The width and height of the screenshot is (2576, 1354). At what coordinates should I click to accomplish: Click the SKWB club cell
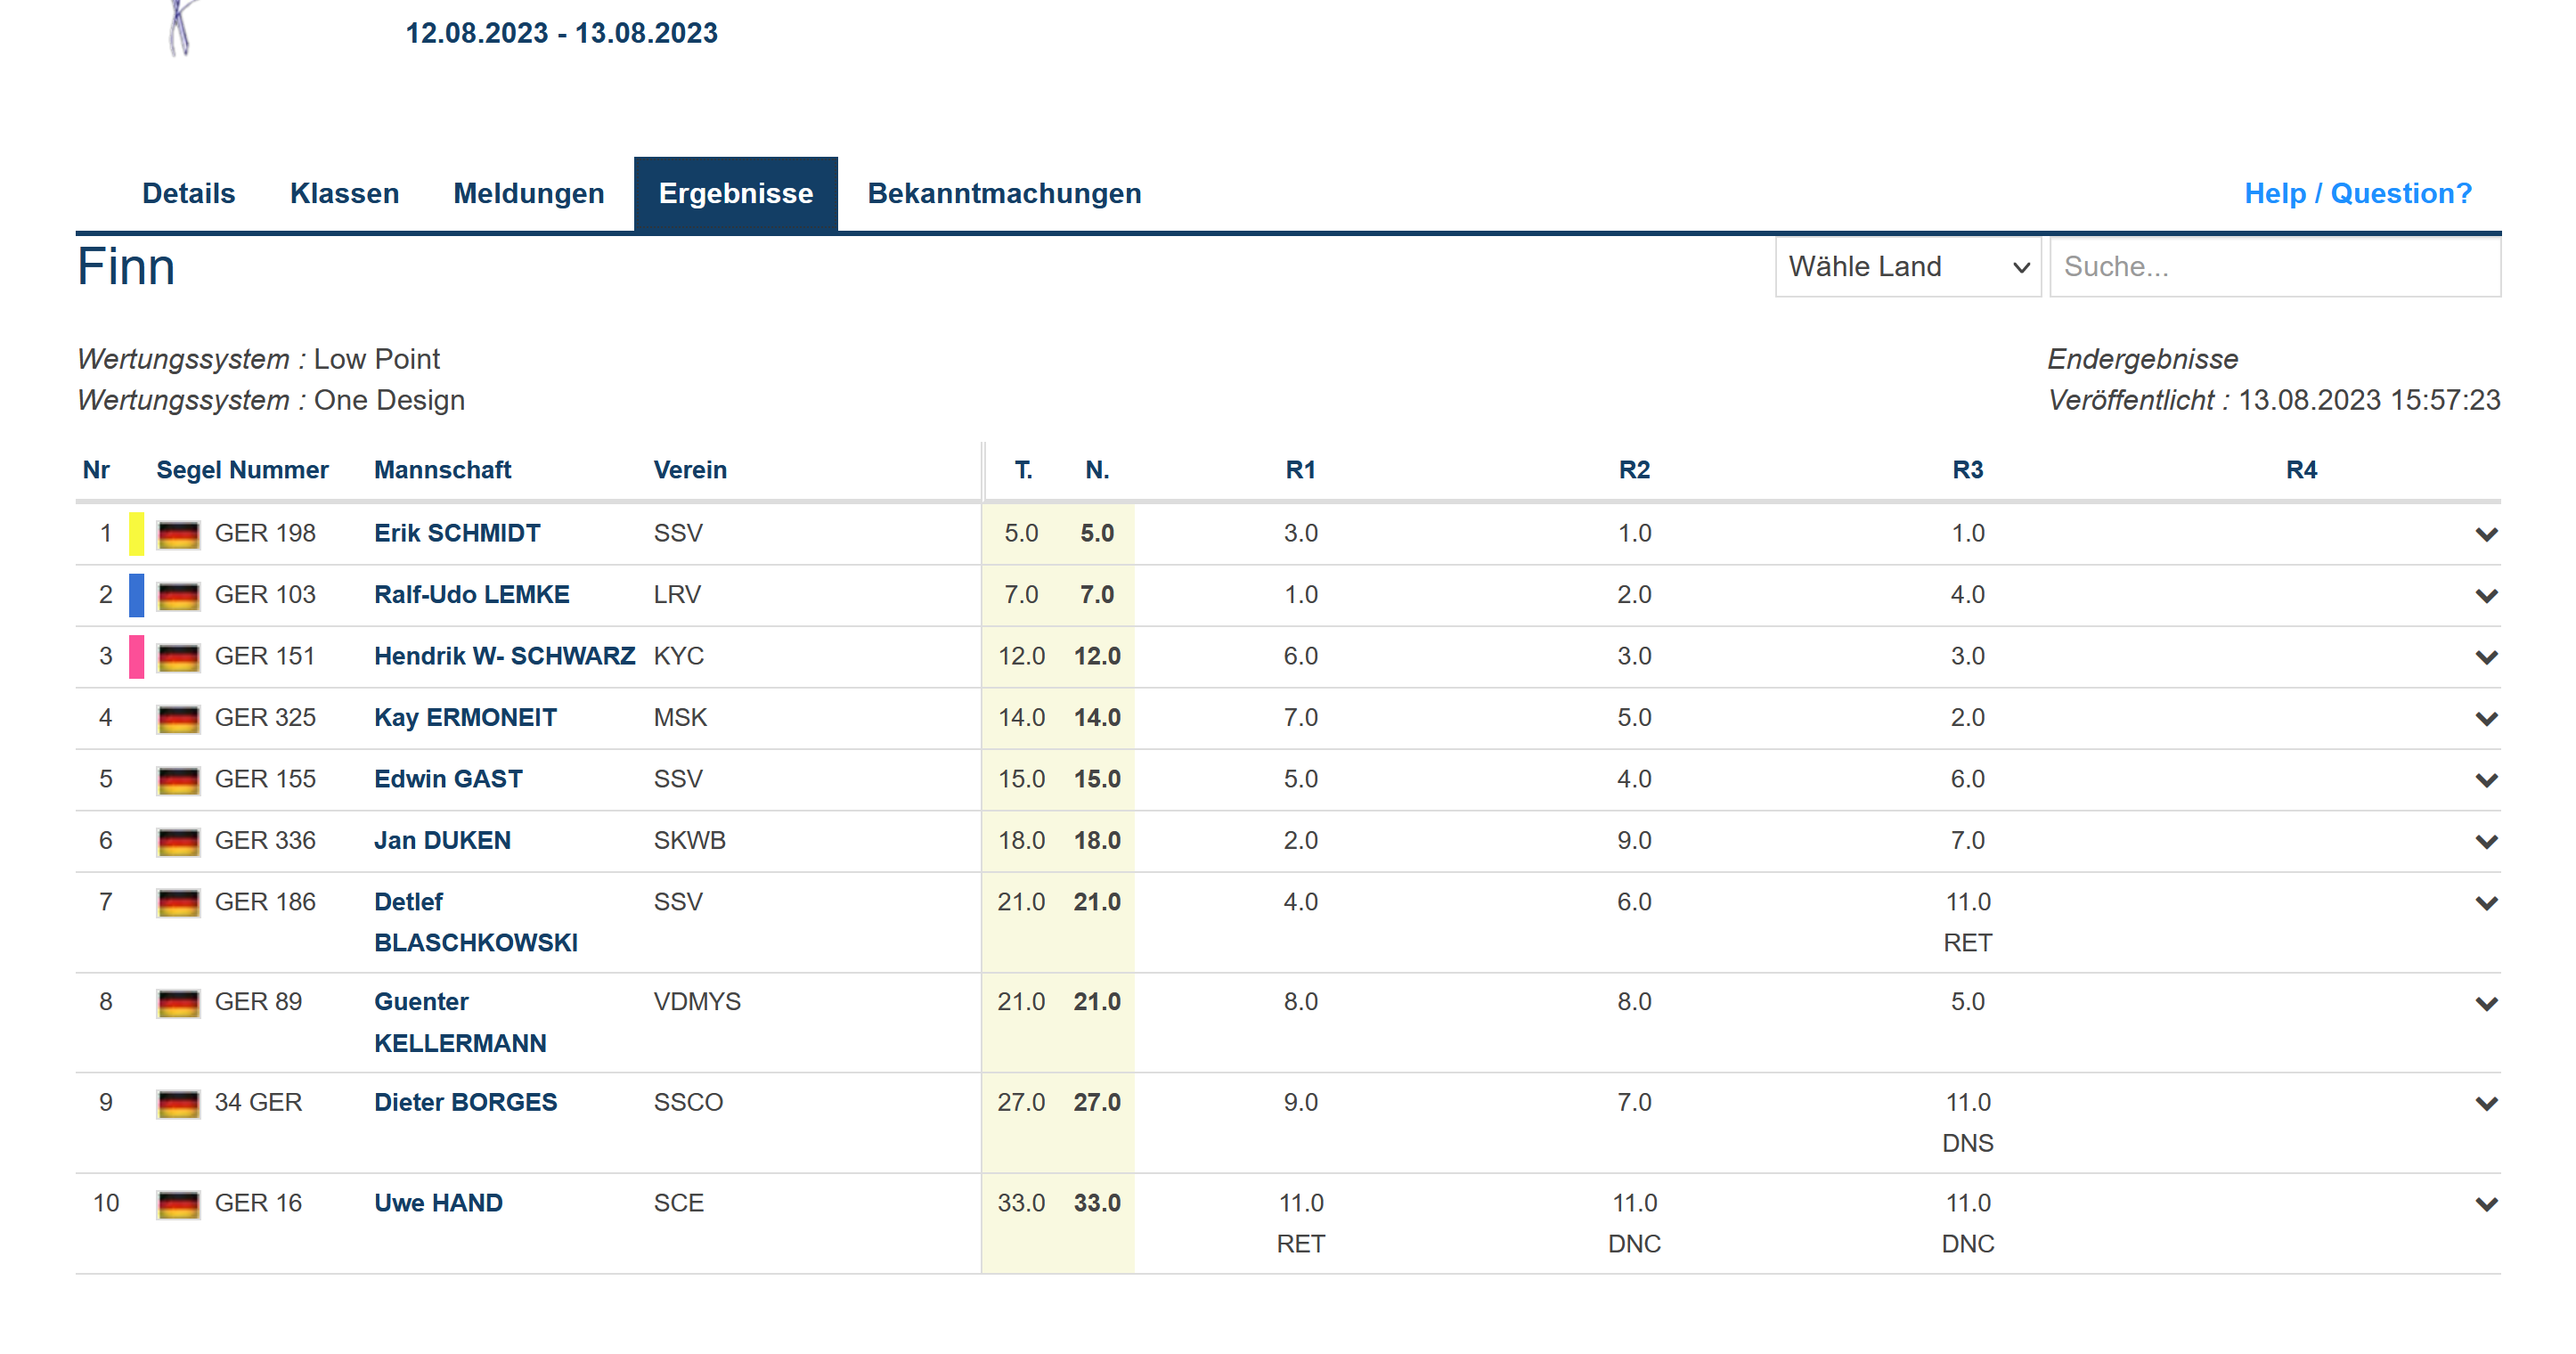click(689, 840)
